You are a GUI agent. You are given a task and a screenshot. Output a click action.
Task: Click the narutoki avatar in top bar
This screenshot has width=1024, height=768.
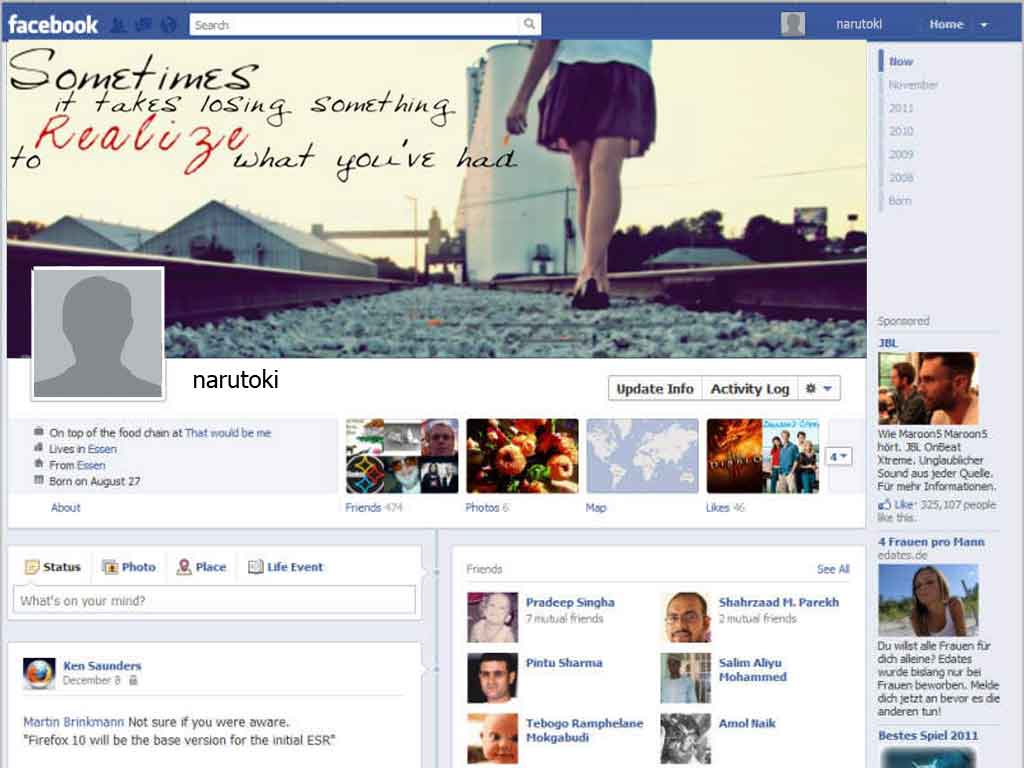point(793,25)
